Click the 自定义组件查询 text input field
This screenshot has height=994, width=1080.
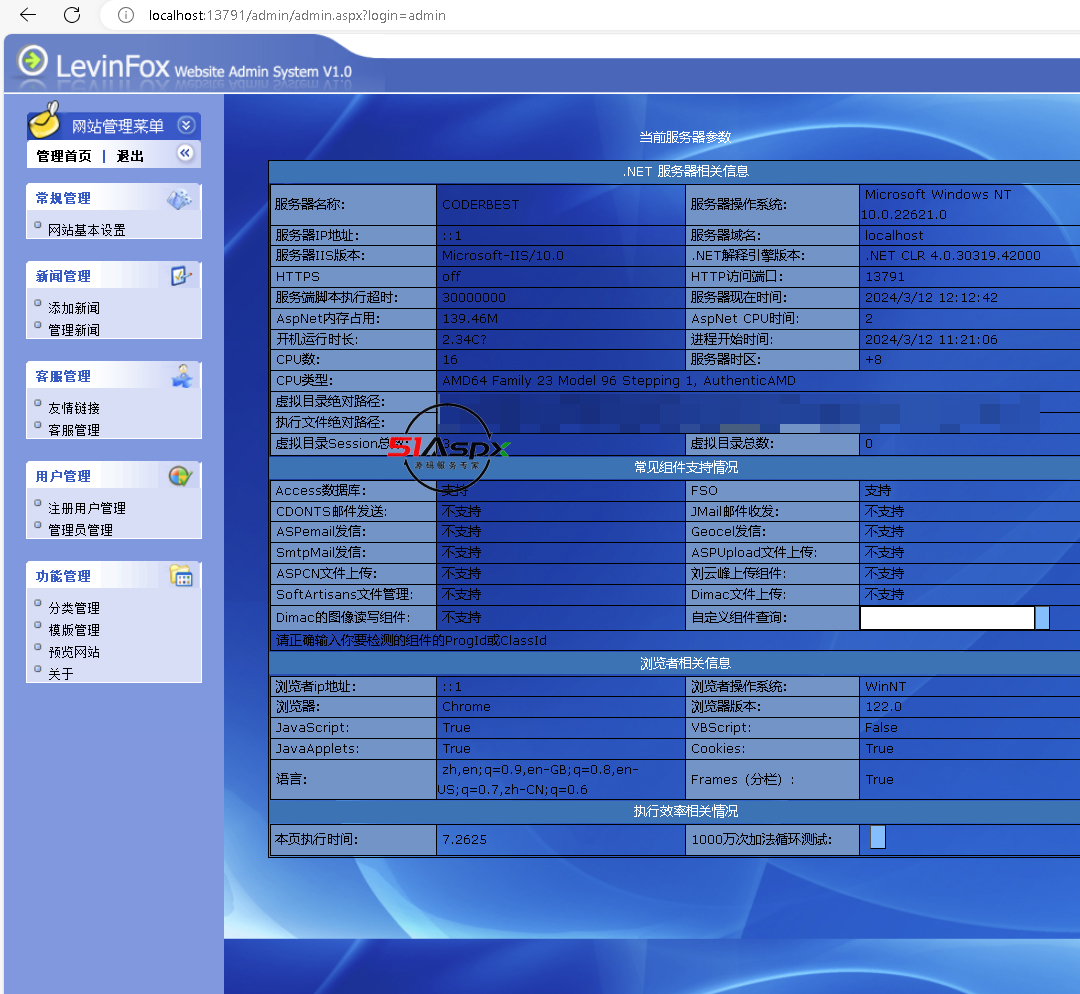click(946, 618)
